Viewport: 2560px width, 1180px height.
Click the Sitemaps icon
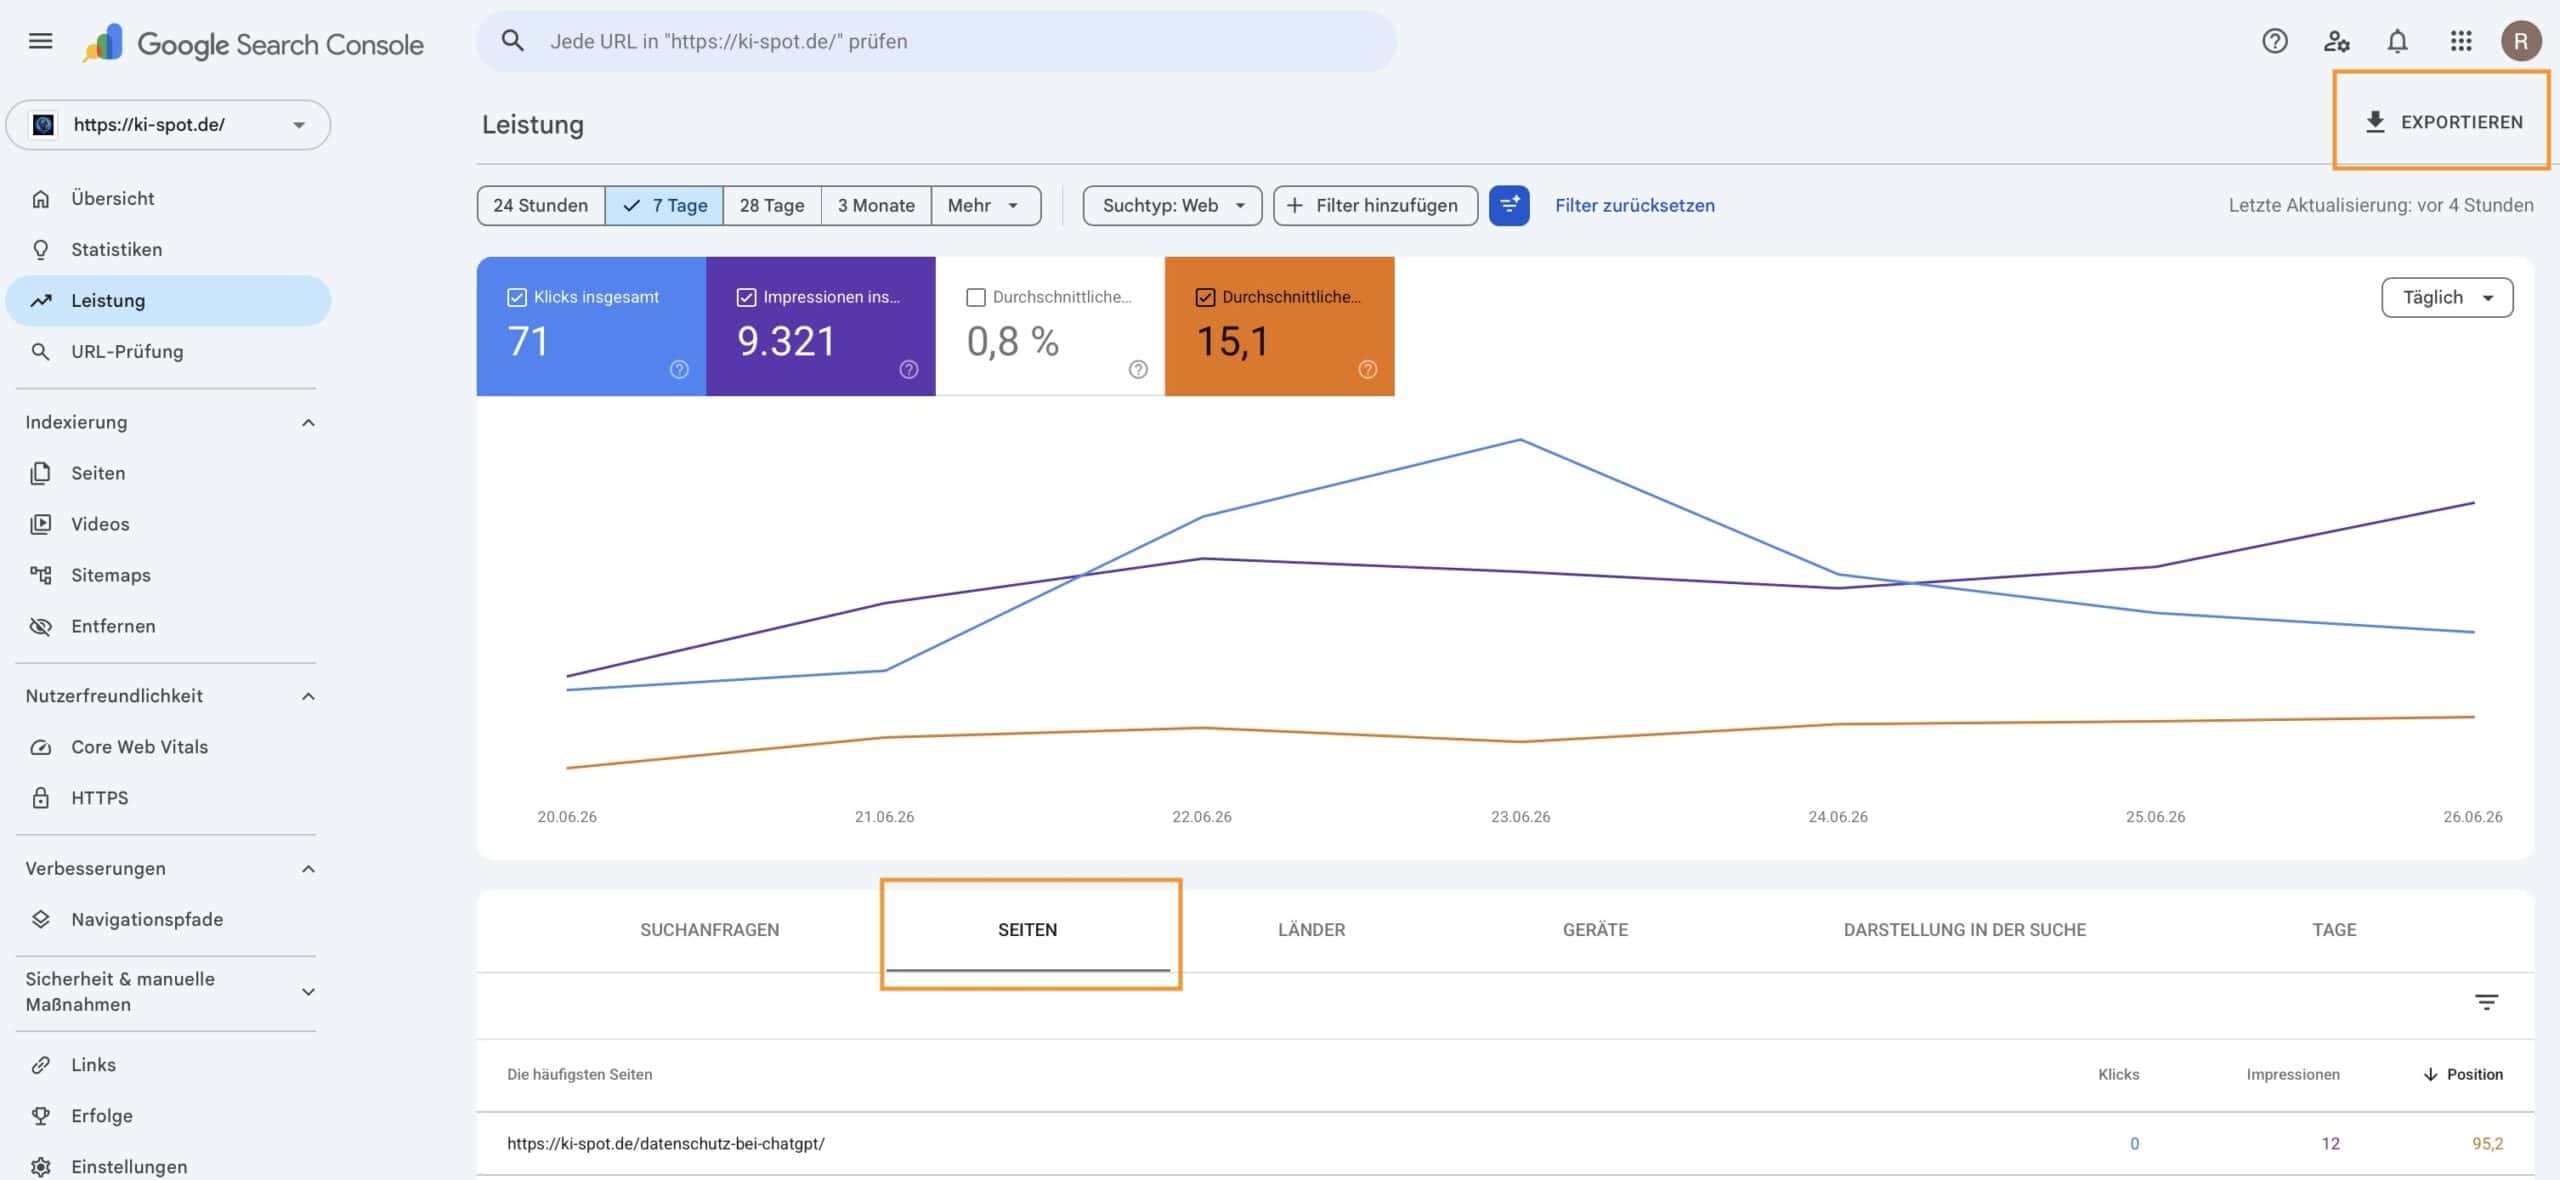point(40,575)
